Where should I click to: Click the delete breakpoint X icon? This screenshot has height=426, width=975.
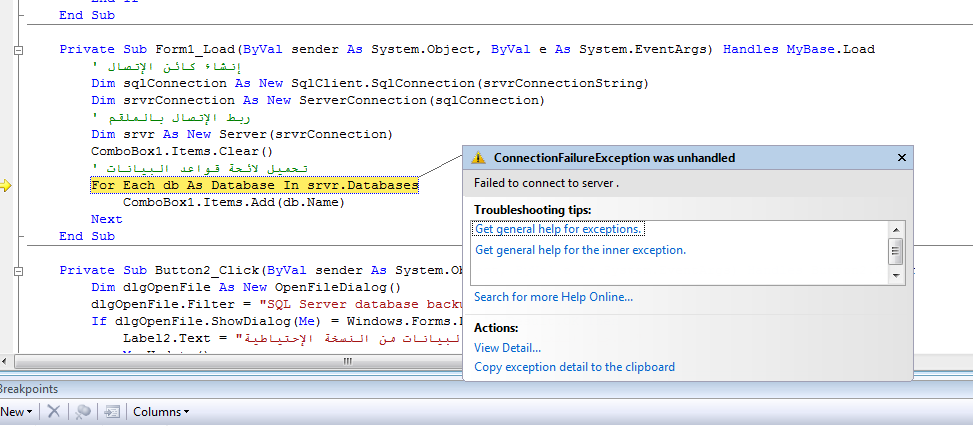pos(54,411)
